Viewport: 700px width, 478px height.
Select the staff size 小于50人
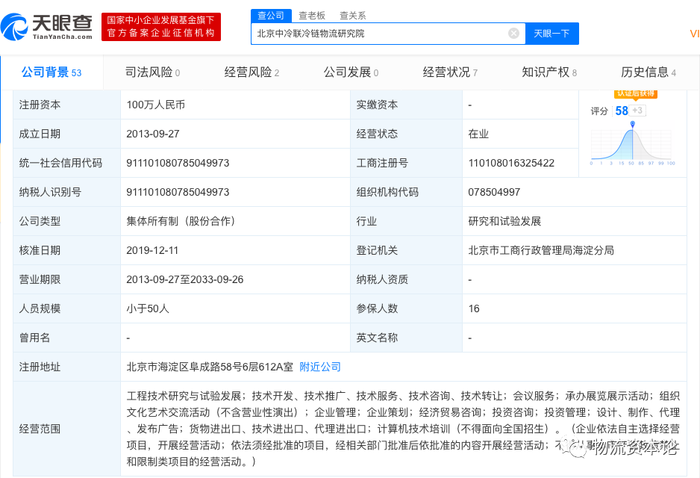(148, 308)
